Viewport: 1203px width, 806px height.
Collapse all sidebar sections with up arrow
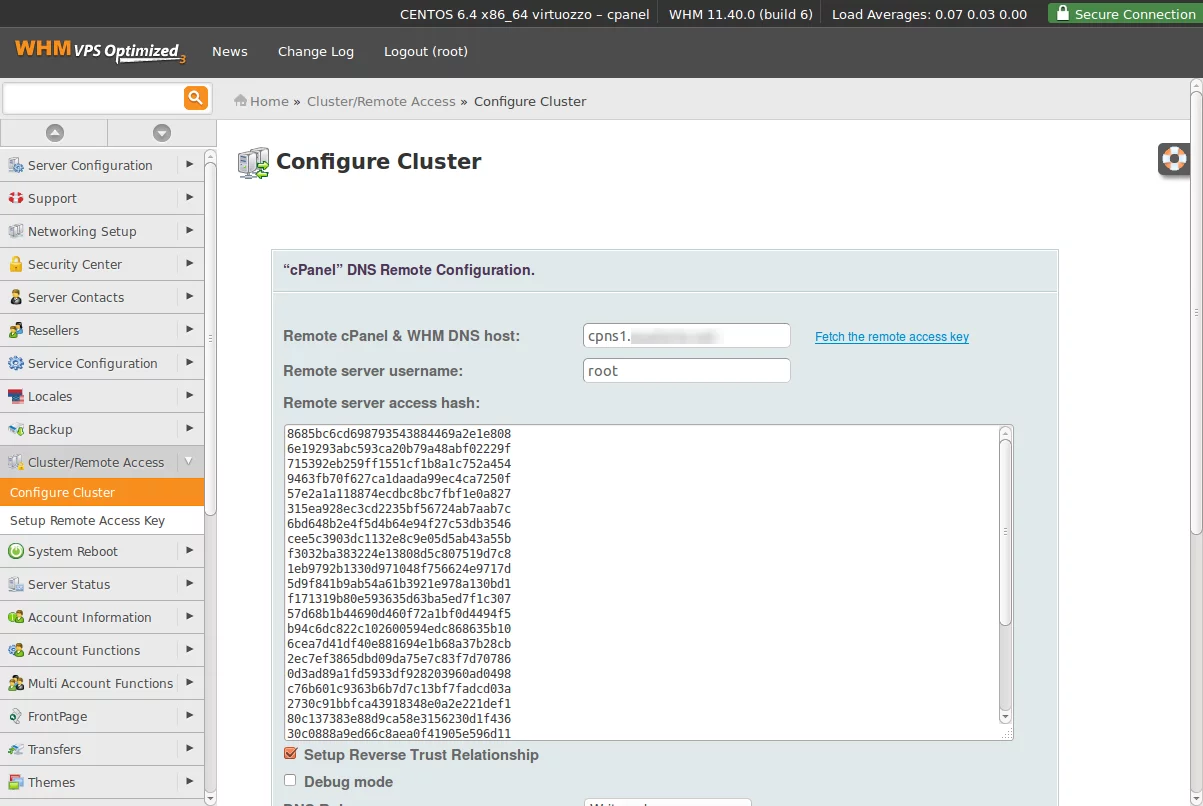point(54,132)
